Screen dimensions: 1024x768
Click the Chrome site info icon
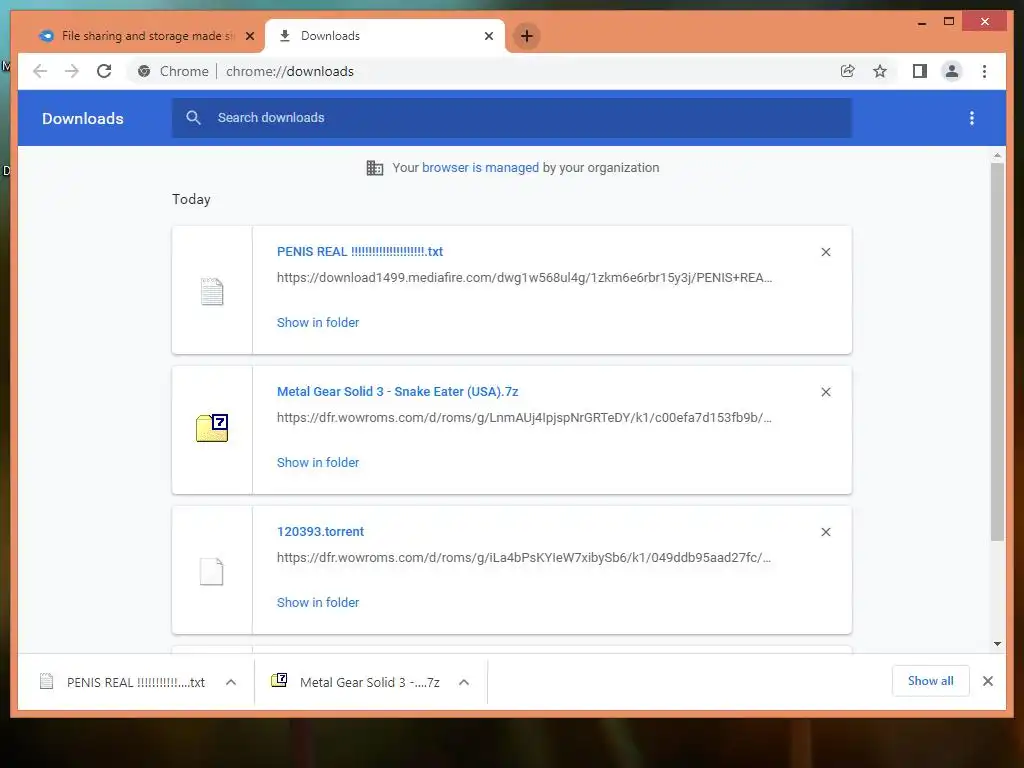point(144,71)
